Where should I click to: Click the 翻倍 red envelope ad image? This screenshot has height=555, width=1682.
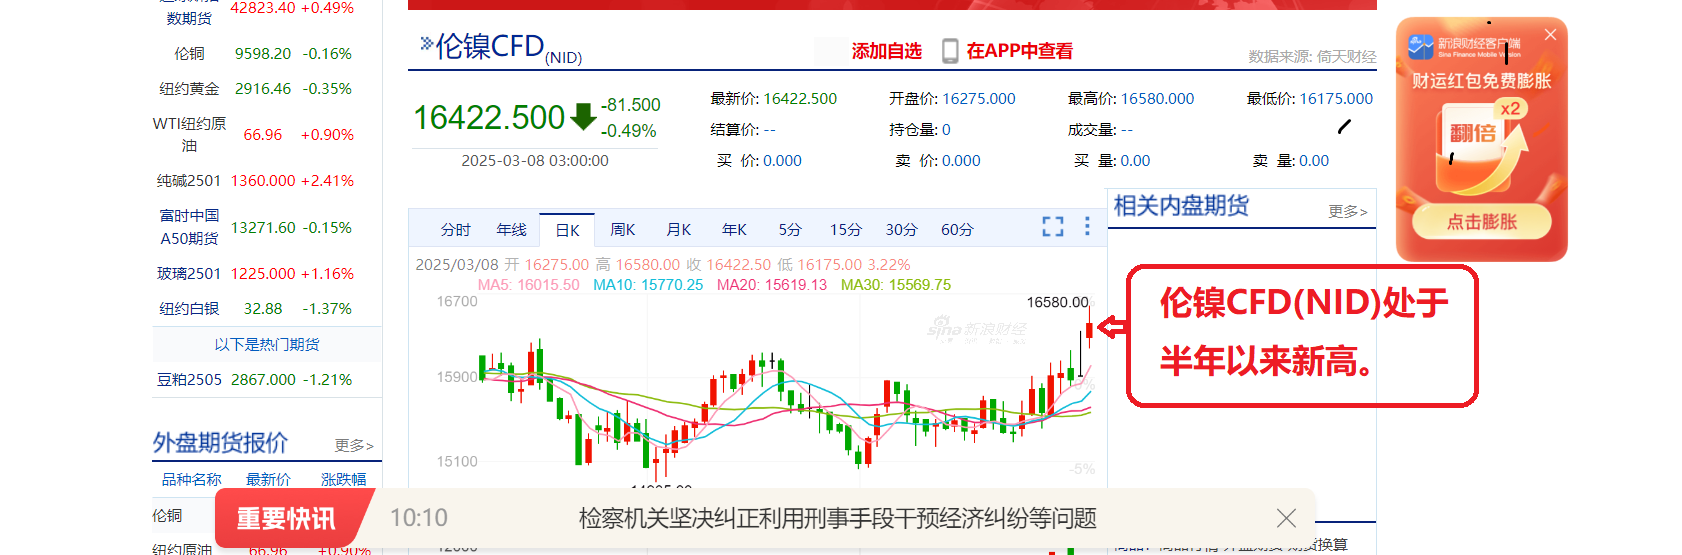1480,147
